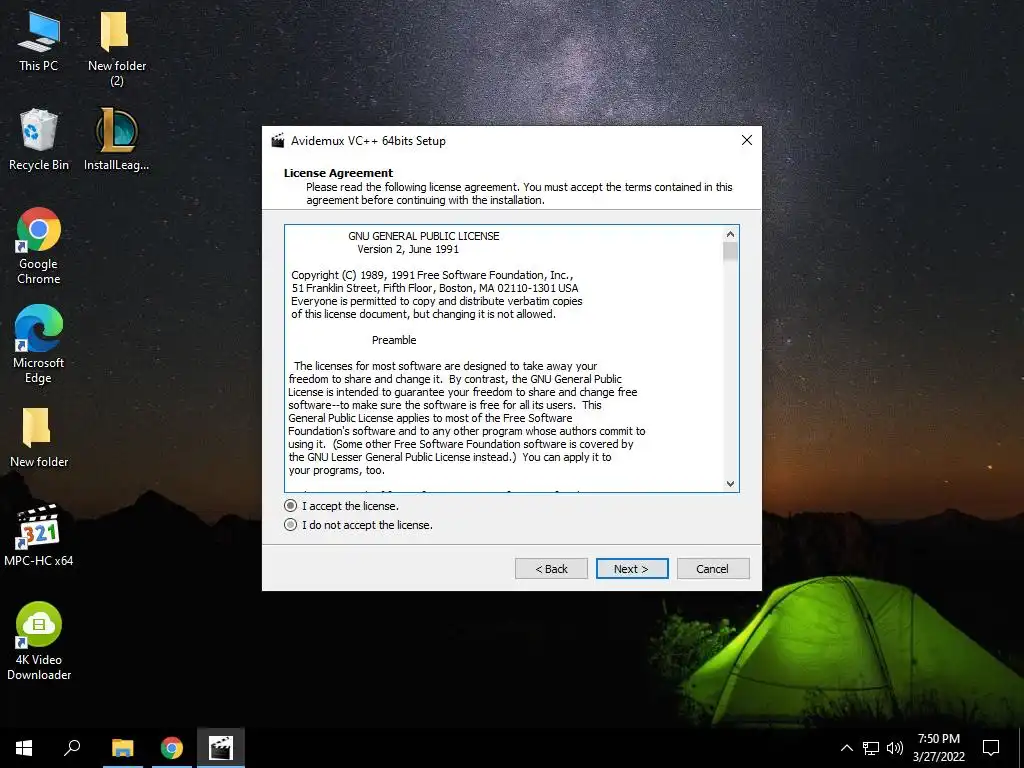Select the InstallLeag... desktop icon
Image resolution: width=1024 pixels, height=768 pixels.
click(x=117, y=140)
